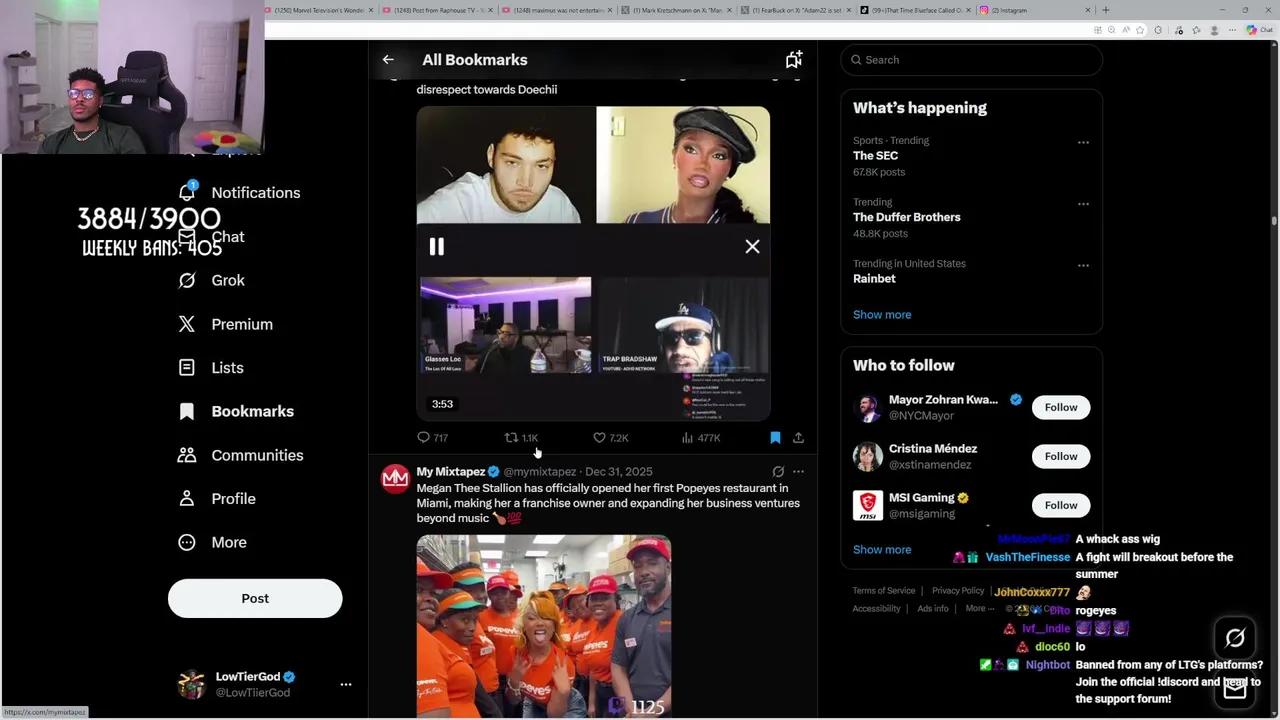This screenshot has width=1280, height=720.
Task: Switch to Post from Raphouse TV tab
Action: coord(438,10)
